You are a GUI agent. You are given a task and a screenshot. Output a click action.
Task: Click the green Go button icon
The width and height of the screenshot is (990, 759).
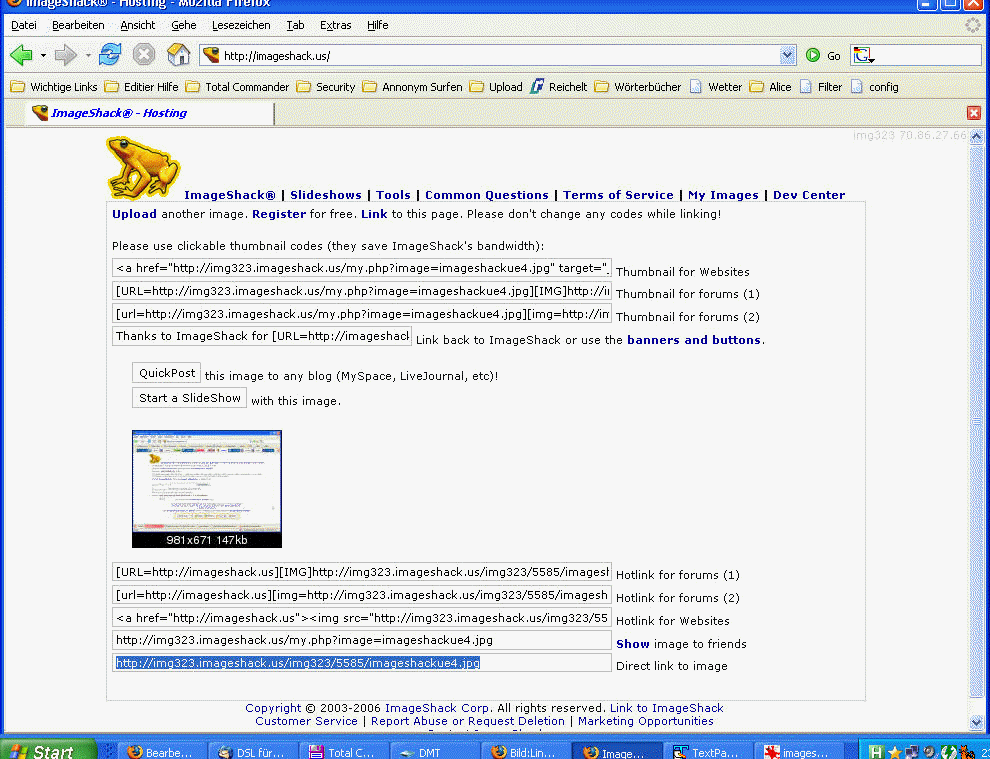click(x=813, y=56)
